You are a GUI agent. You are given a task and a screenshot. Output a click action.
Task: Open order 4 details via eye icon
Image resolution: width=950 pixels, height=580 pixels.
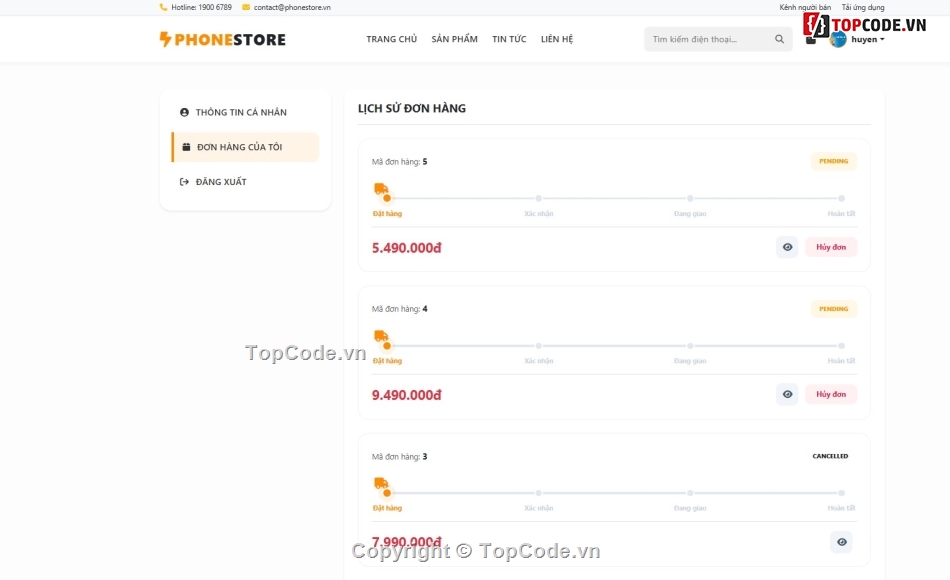787,394
